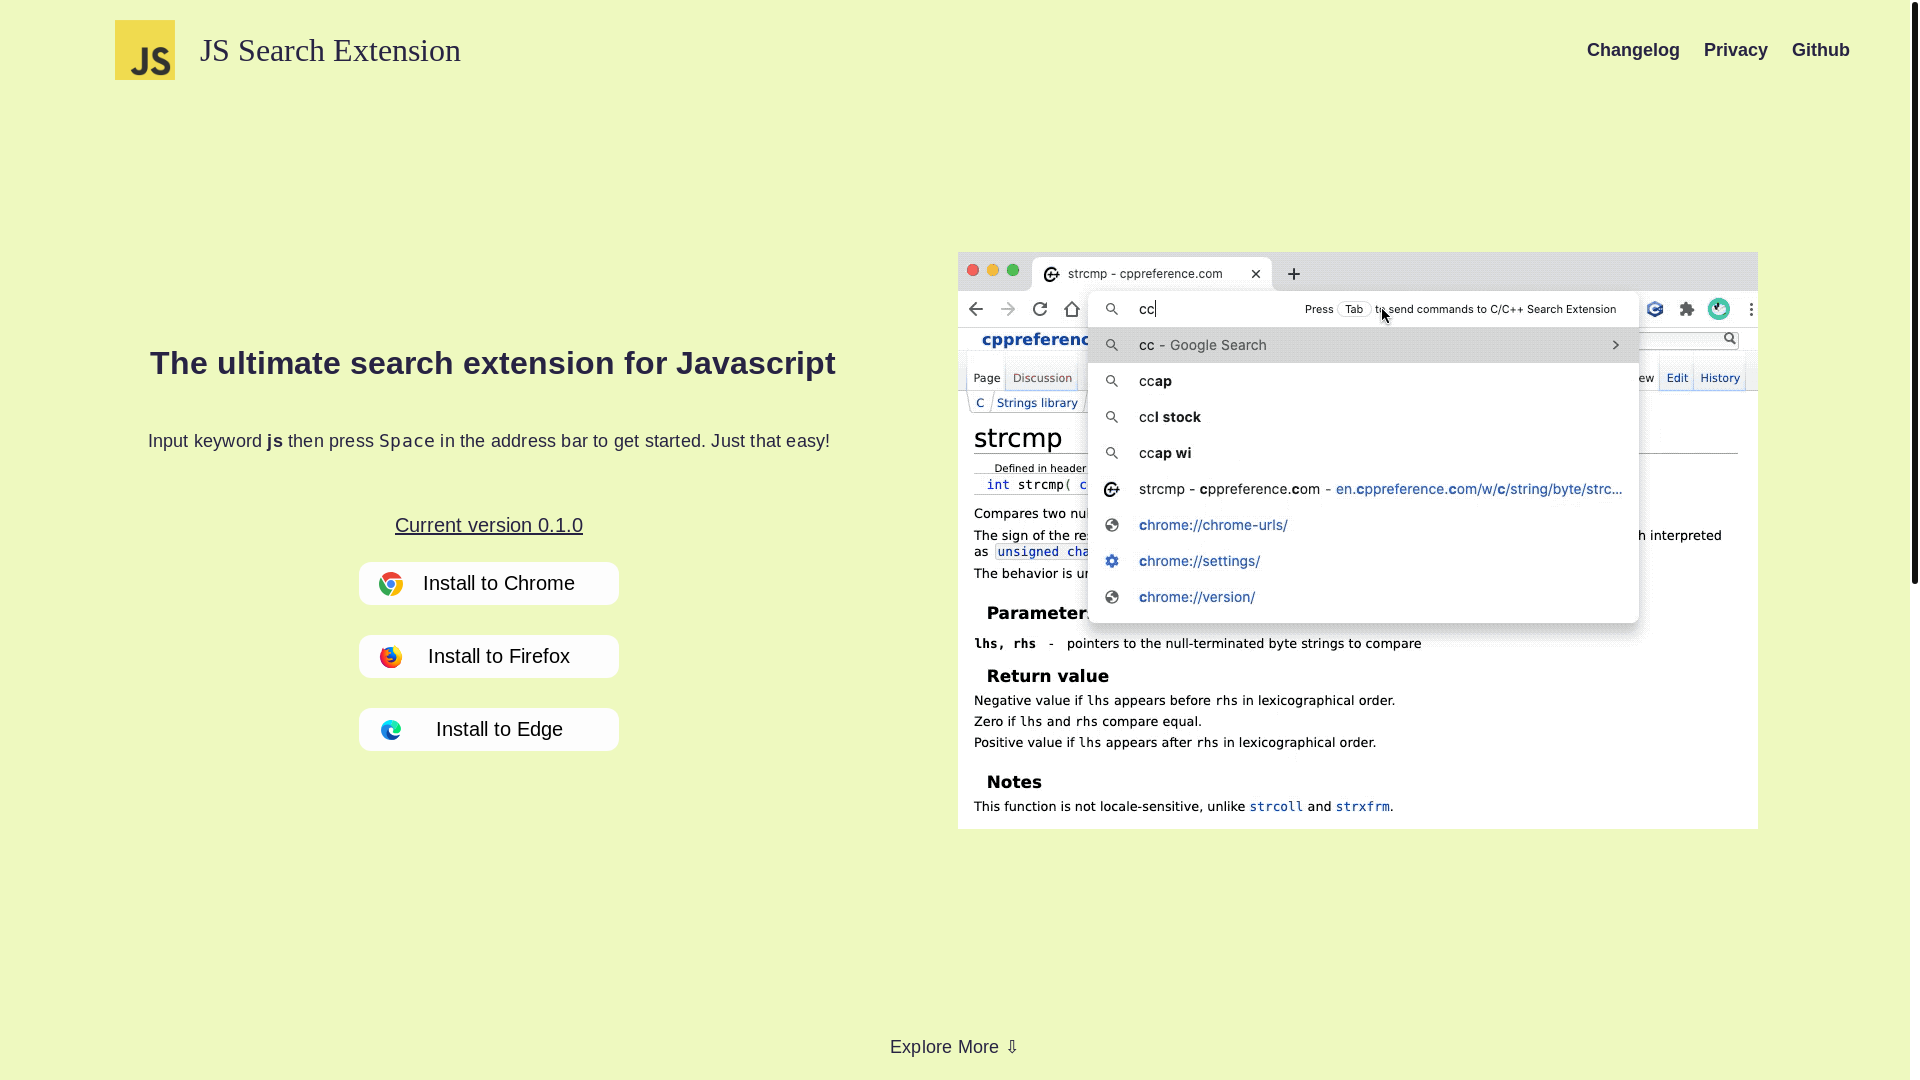Click the new tab plus icon in demo
Screen dimensions: 1920x1080
click(x=1294, y=274)
